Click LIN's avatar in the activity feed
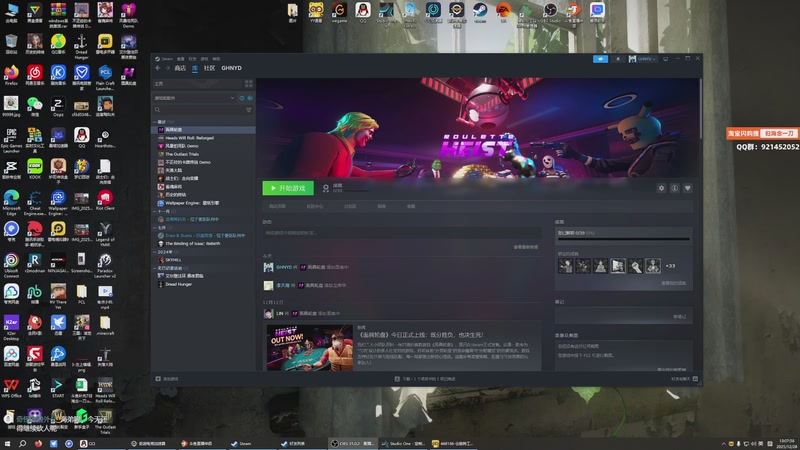Viewport: 800px width, 450px height. click(268, 314)
